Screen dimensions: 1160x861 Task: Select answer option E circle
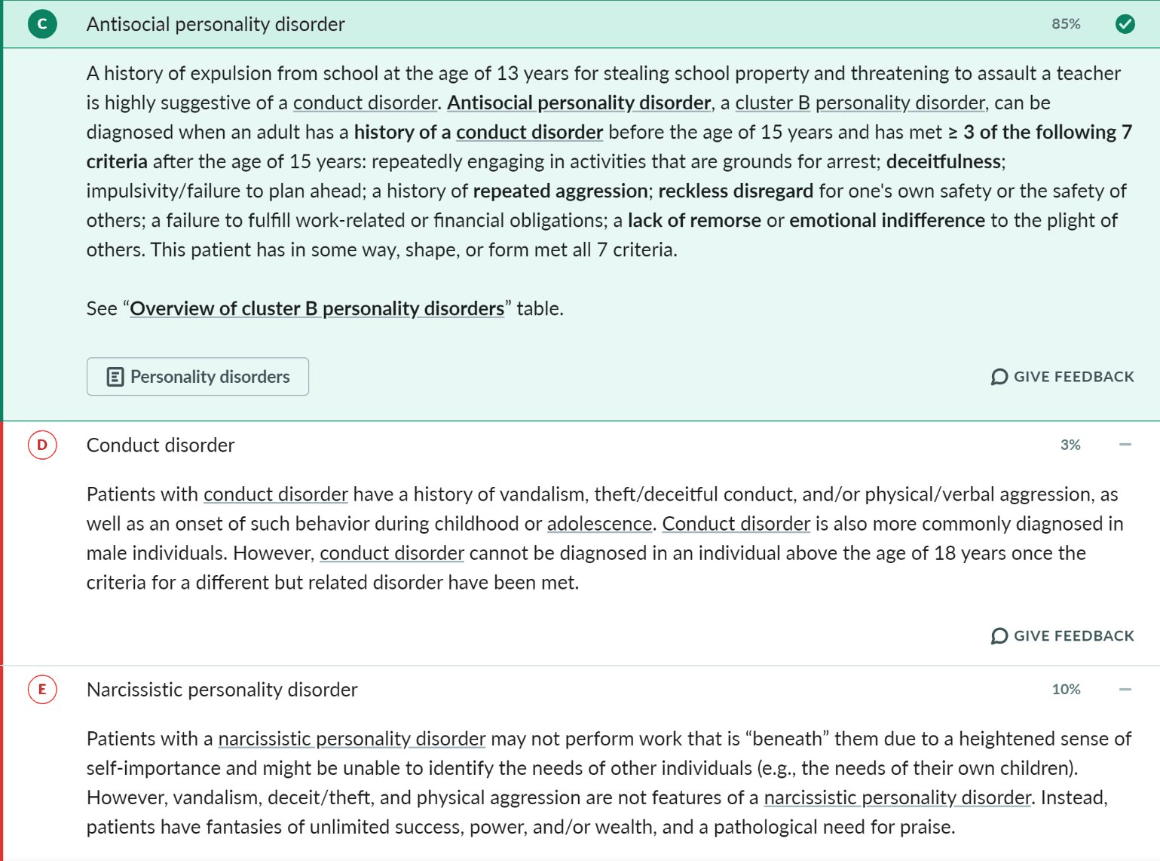[42, 689]
